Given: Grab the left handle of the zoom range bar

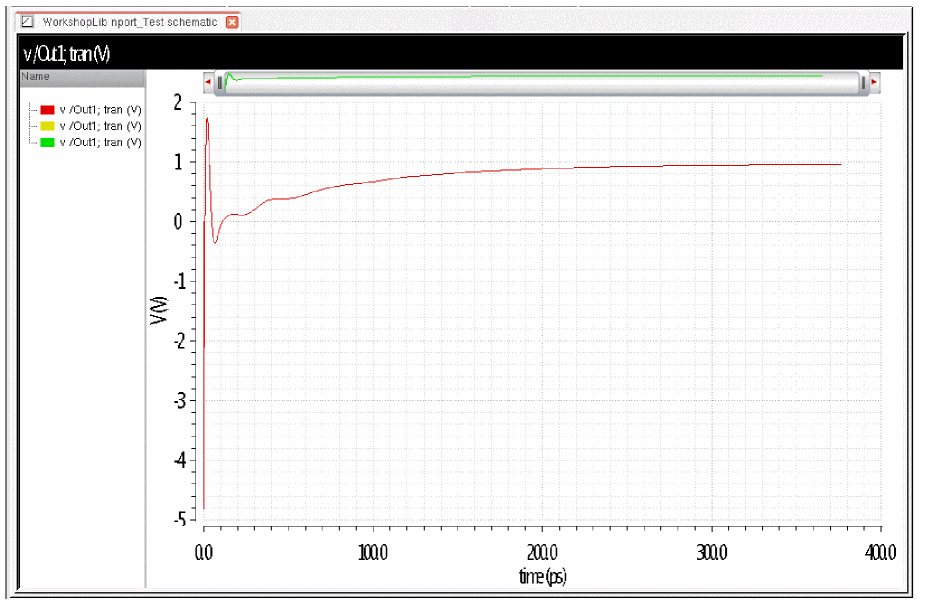Looking at the screenshot, I should point(219,83).
